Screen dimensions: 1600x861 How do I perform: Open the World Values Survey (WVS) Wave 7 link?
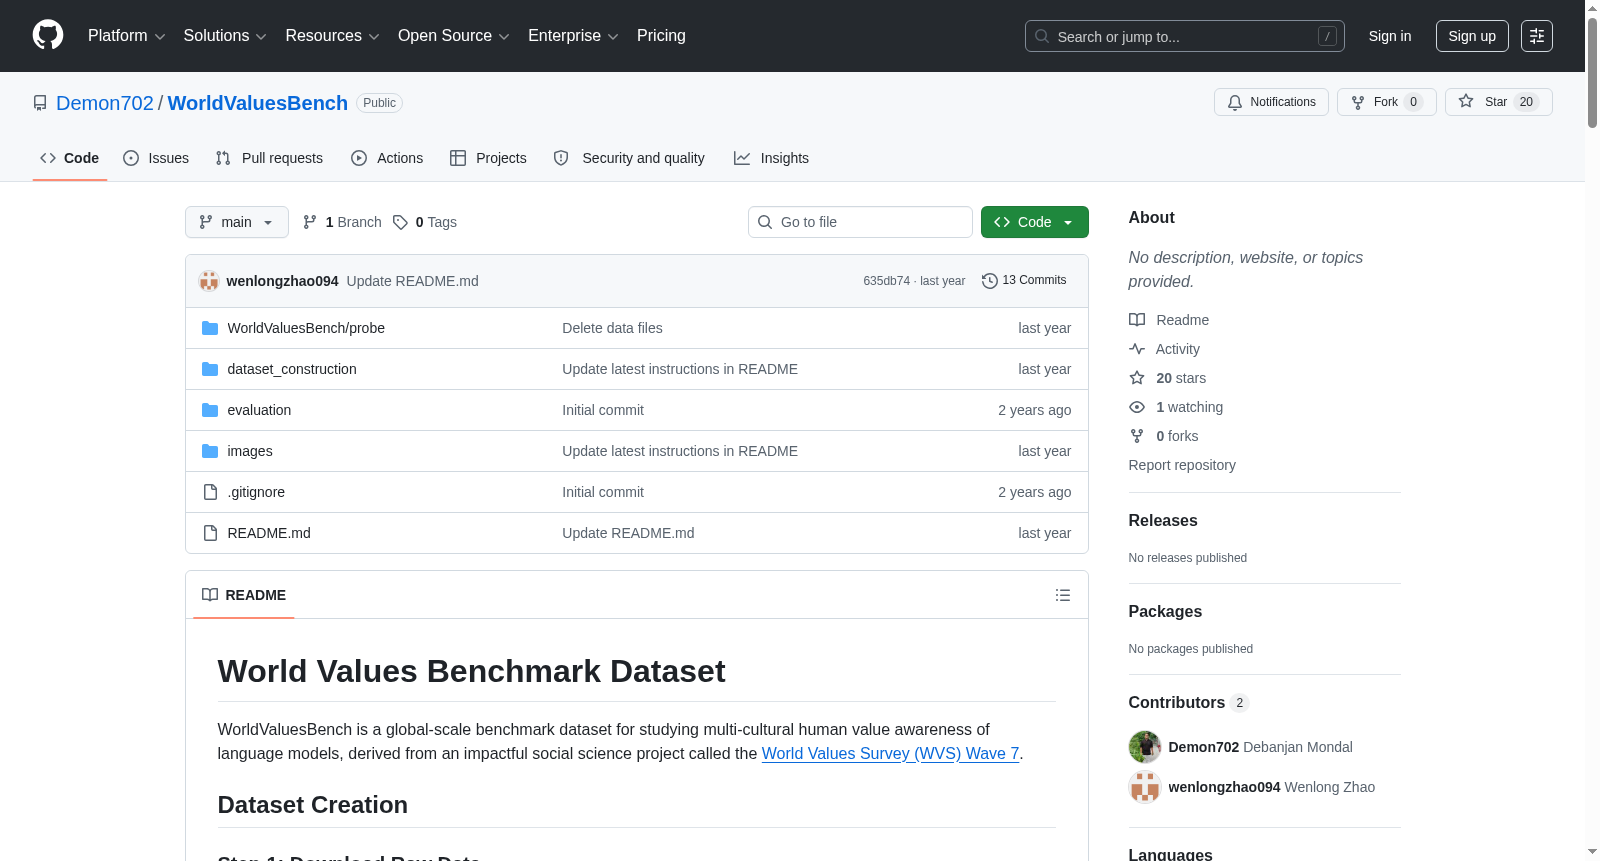coord(890,754)
